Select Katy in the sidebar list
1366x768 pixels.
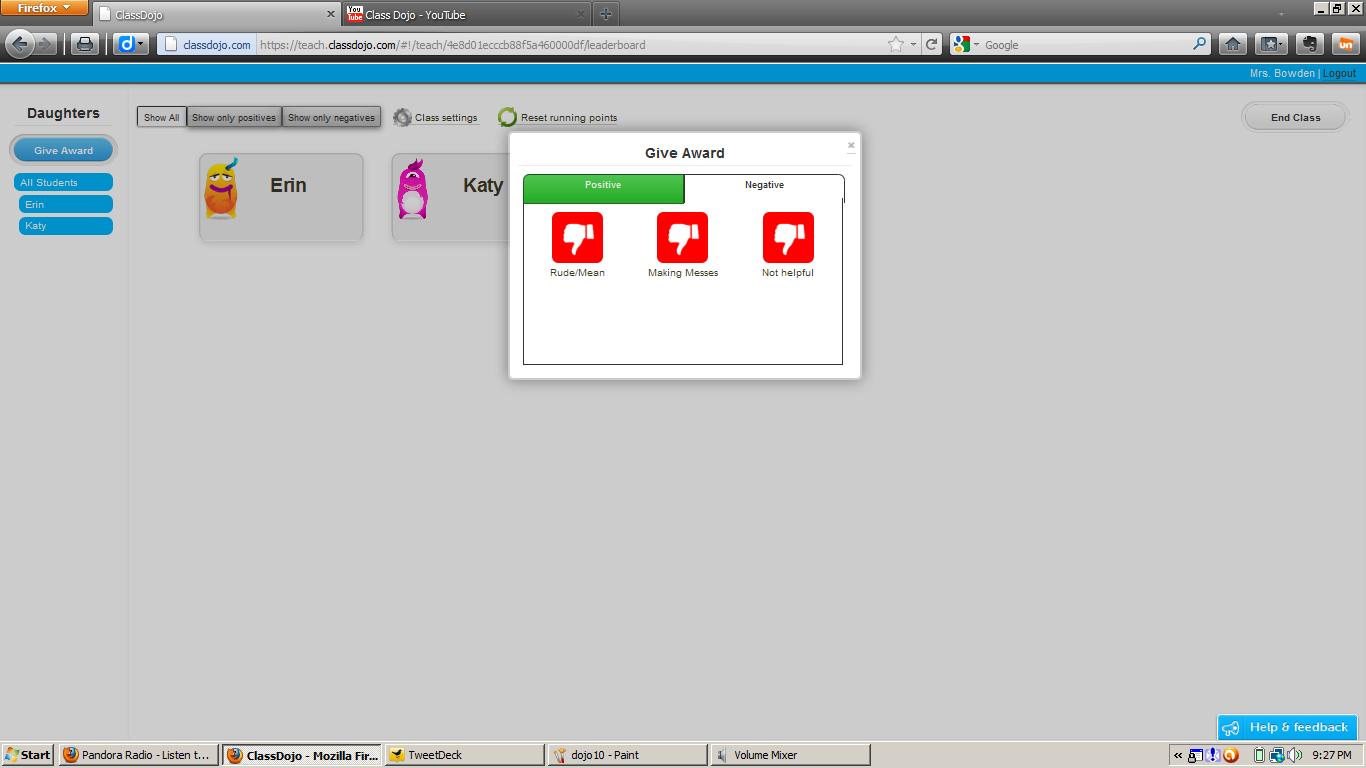point(66,225)
